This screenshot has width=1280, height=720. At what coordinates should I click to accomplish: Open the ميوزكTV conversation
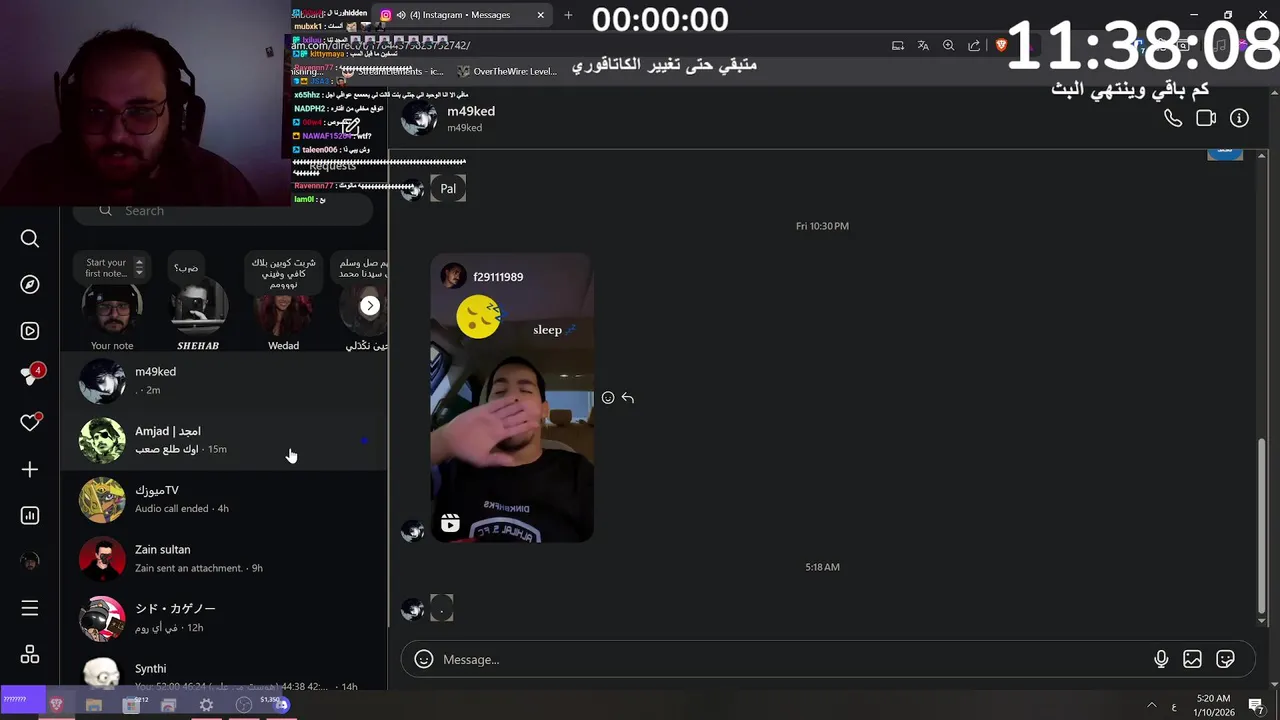[x=224, y=499]
